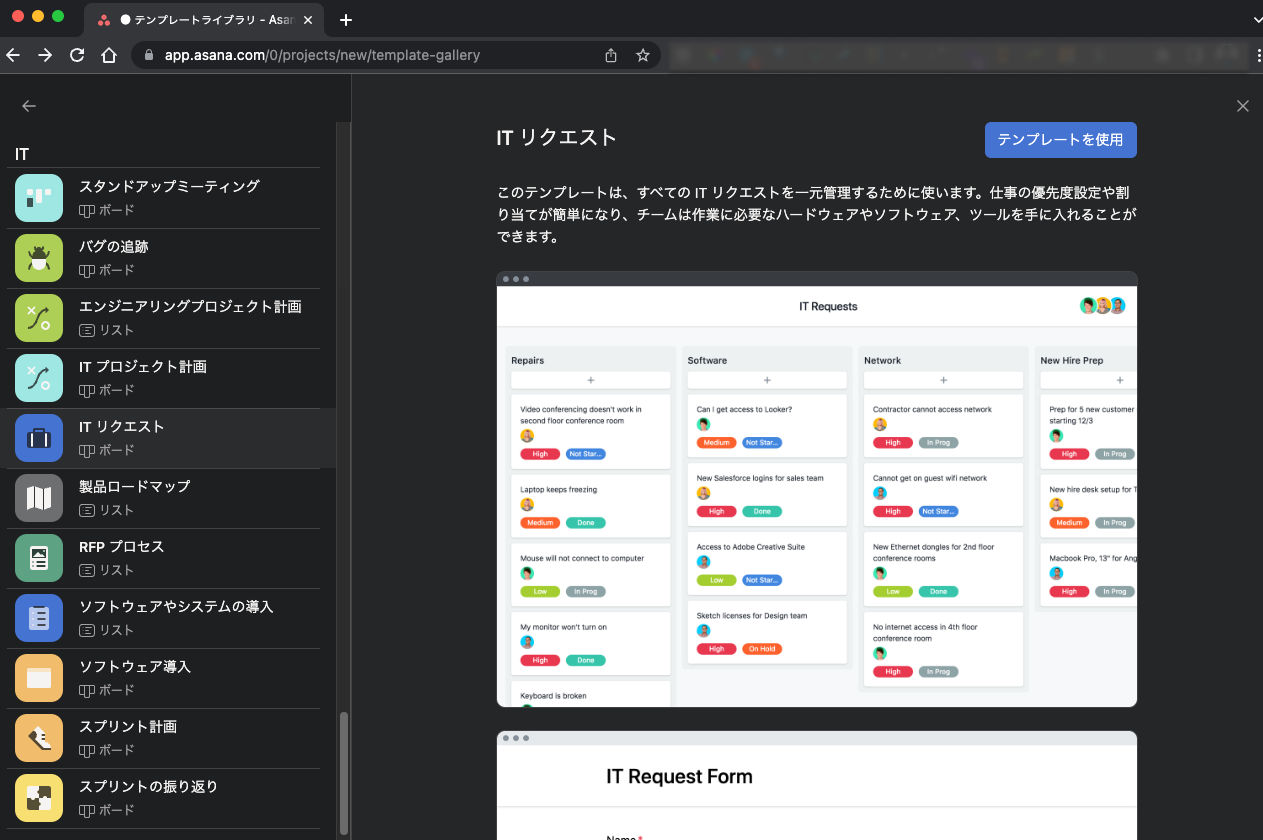The width and height of the screenshot is (1263, 840).
Task: Choose ソフトウェアやシステムの導入 template name
Action: (176, 606)
